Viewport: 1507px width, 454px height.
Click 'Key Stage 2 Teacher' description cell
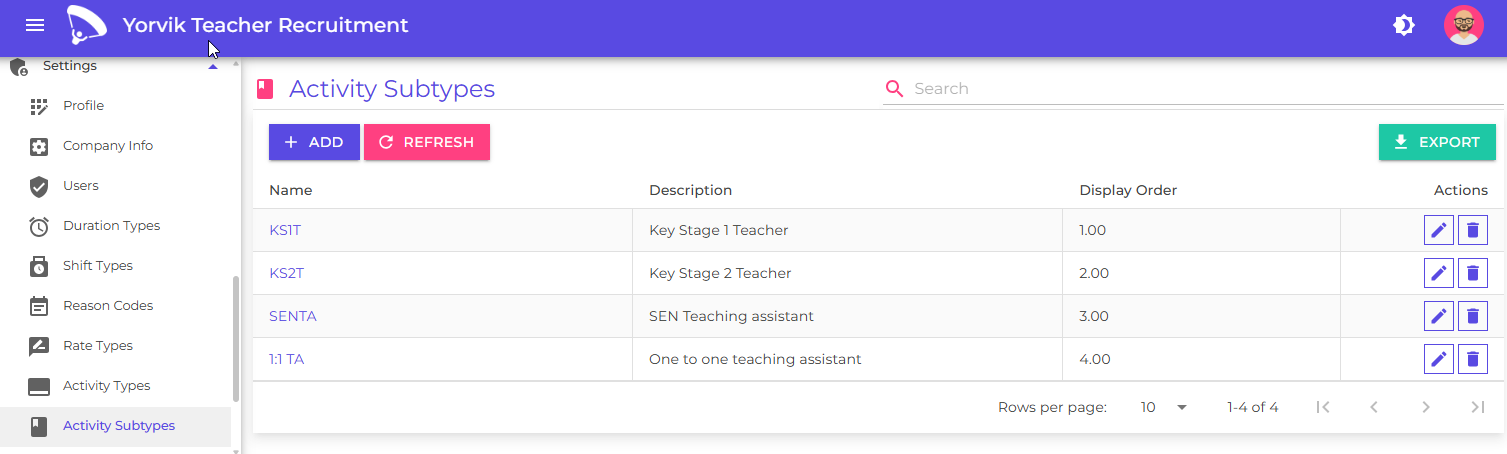(720, 273)
